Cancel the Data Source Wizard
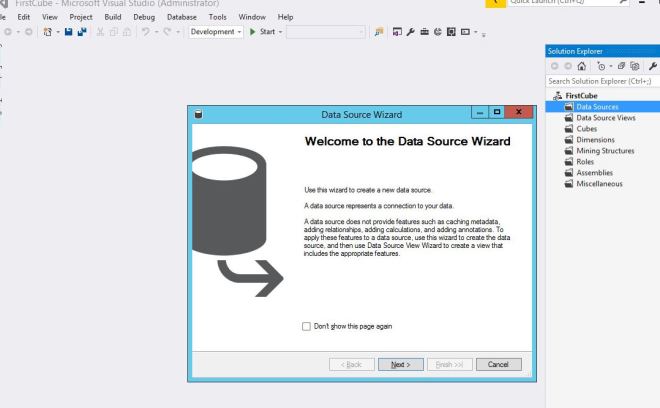 [x=499, y=364]
